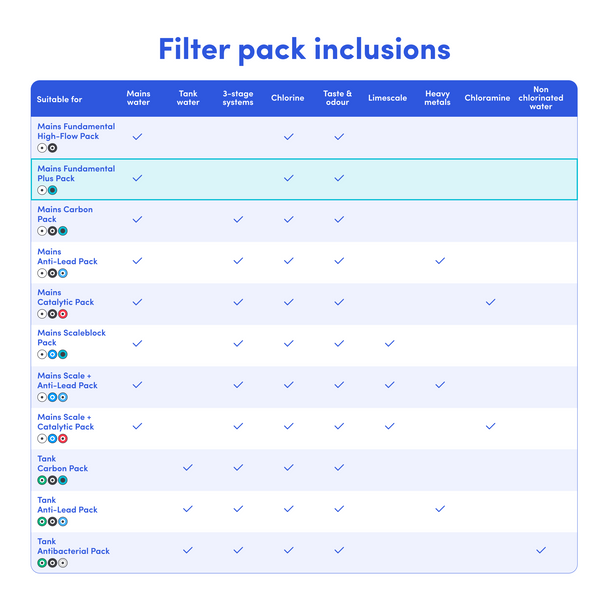Screen dimensions: 608x608
Task: Click the teal filter icon under Mains Carbon Pack
Action: tap(63, 231)
